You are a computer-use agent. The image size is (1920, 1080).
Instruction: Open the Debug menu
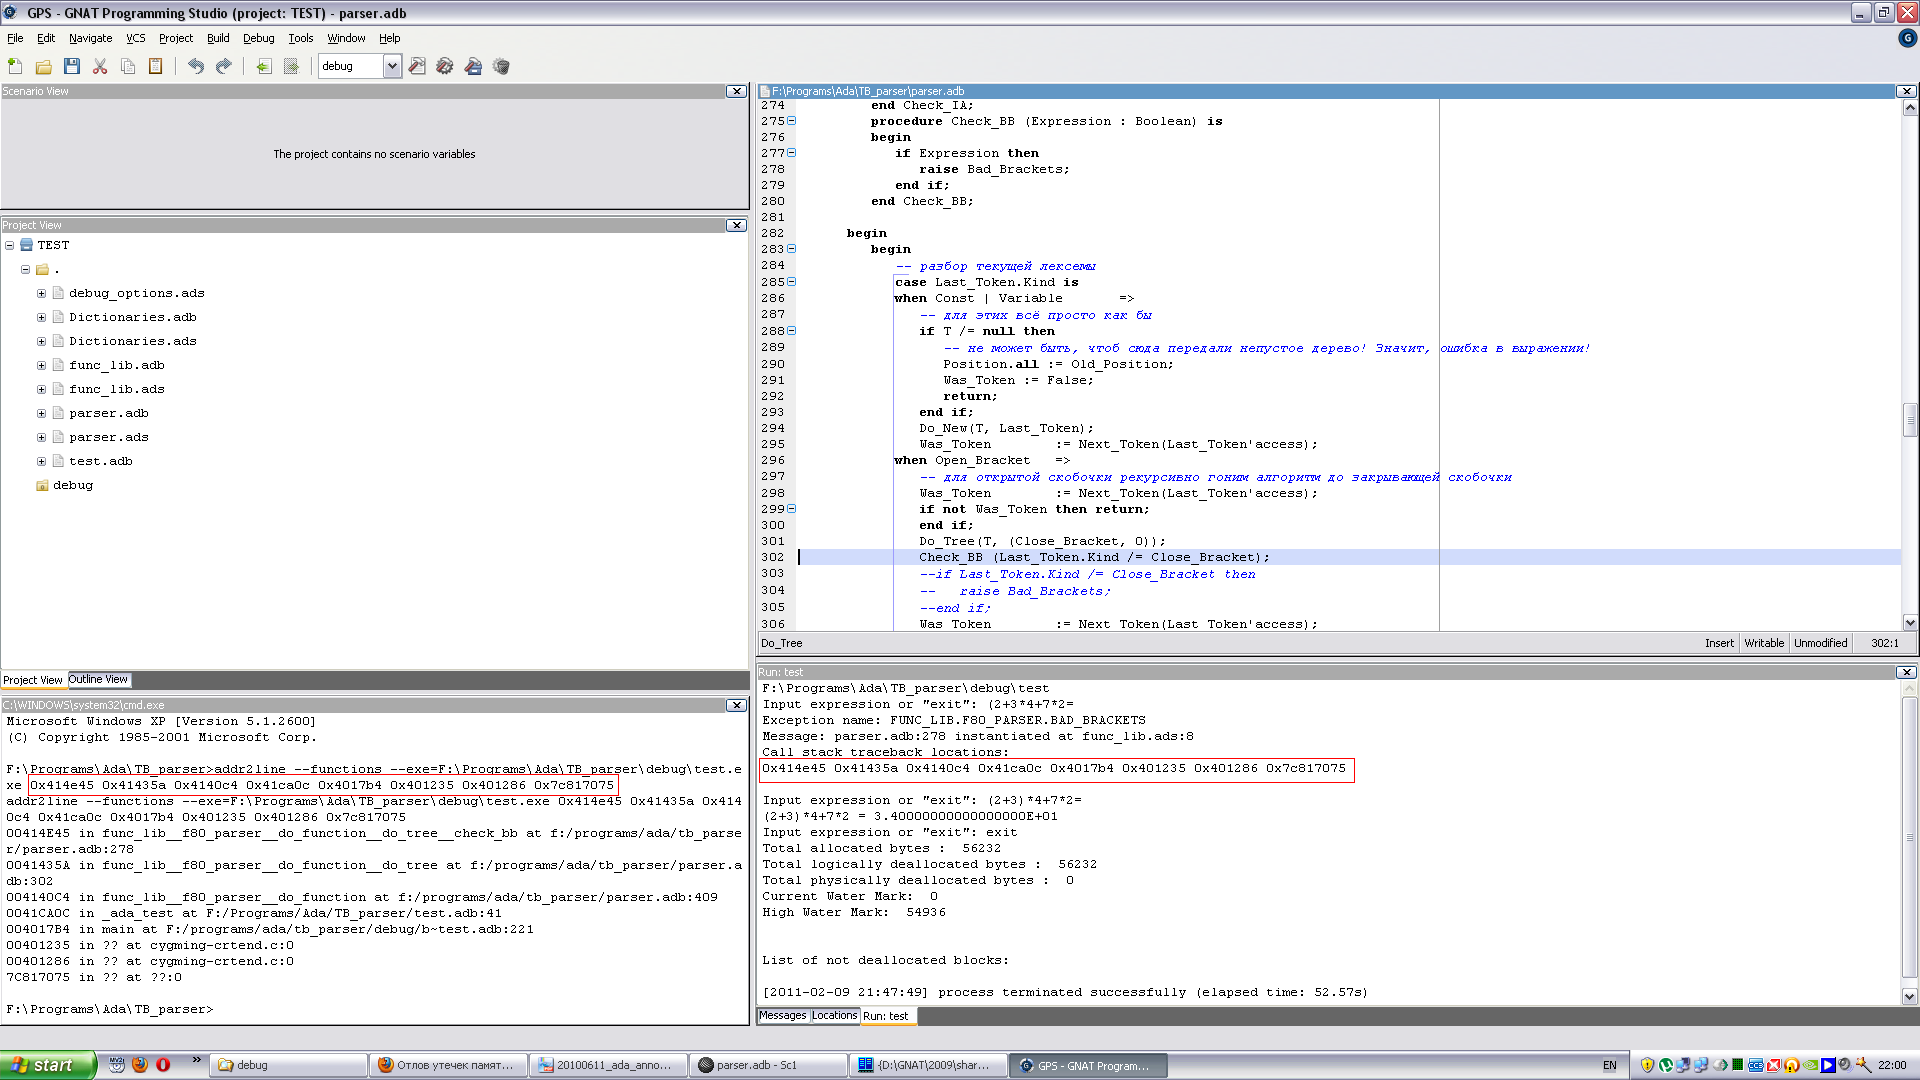point(258,38)
